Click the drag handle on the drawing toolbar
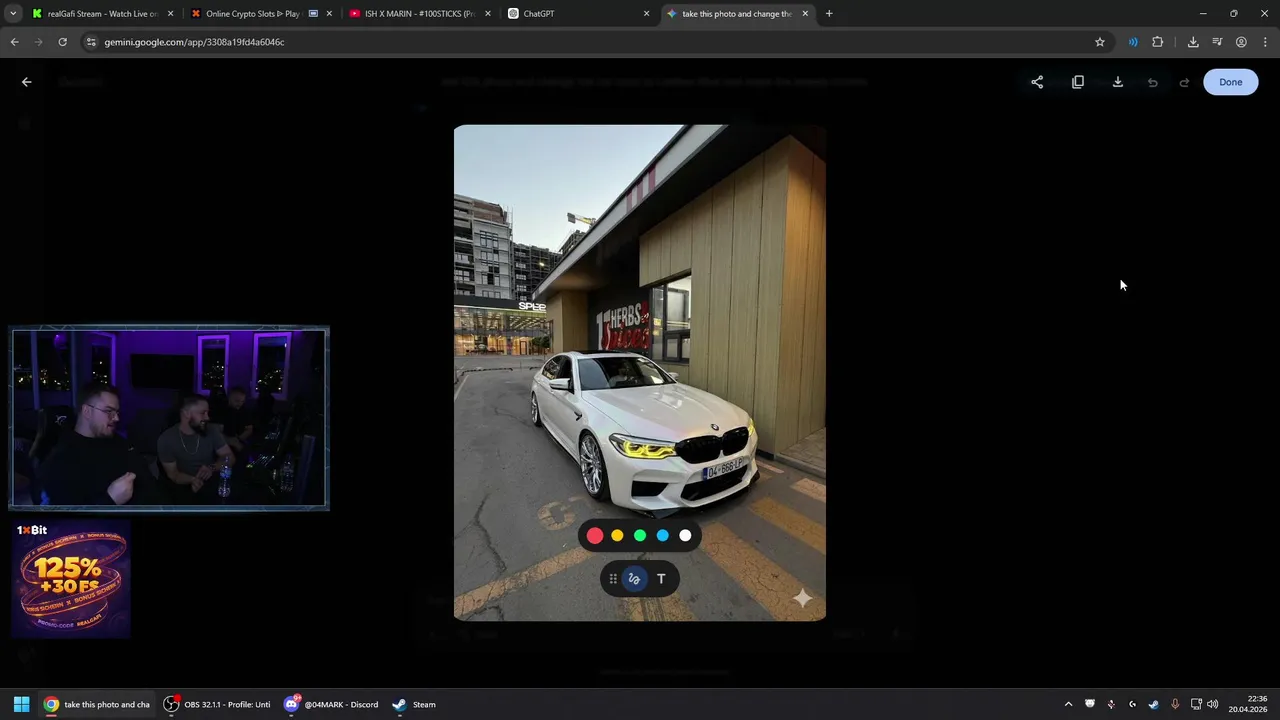 (x=613, y=579)
